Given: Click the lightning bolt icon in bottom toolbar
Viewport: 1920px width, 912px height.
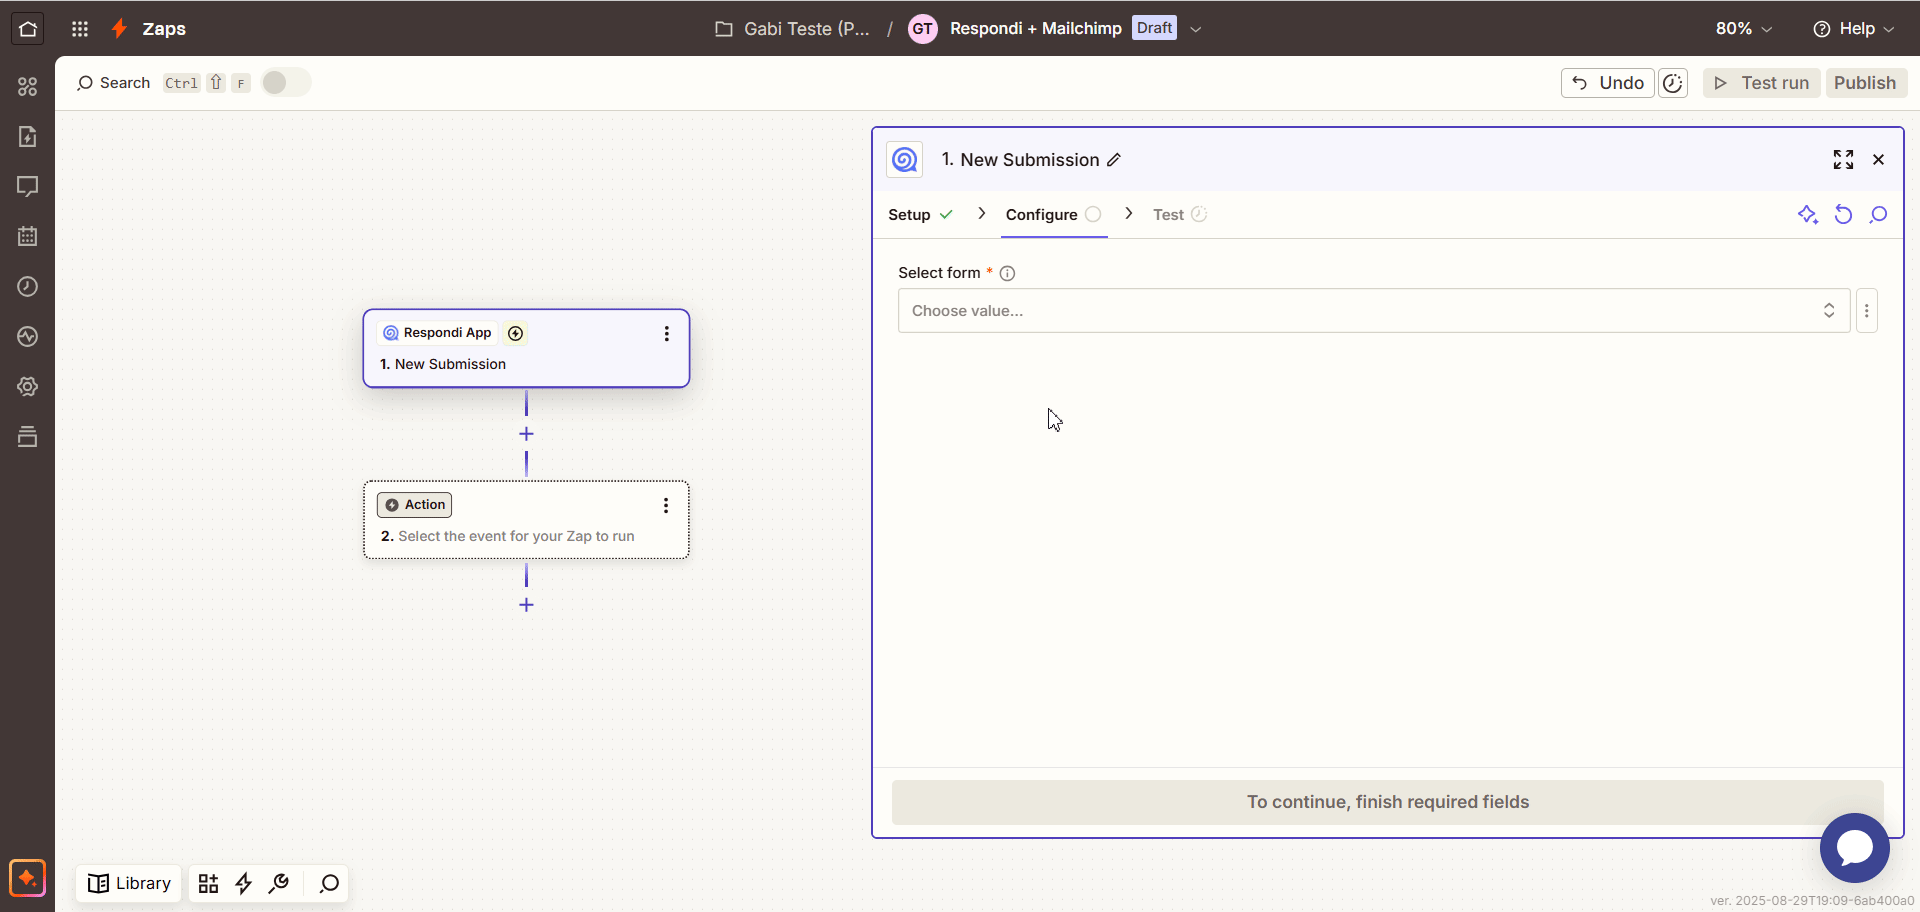Looking at the screenshot, I should coord(243,883).
